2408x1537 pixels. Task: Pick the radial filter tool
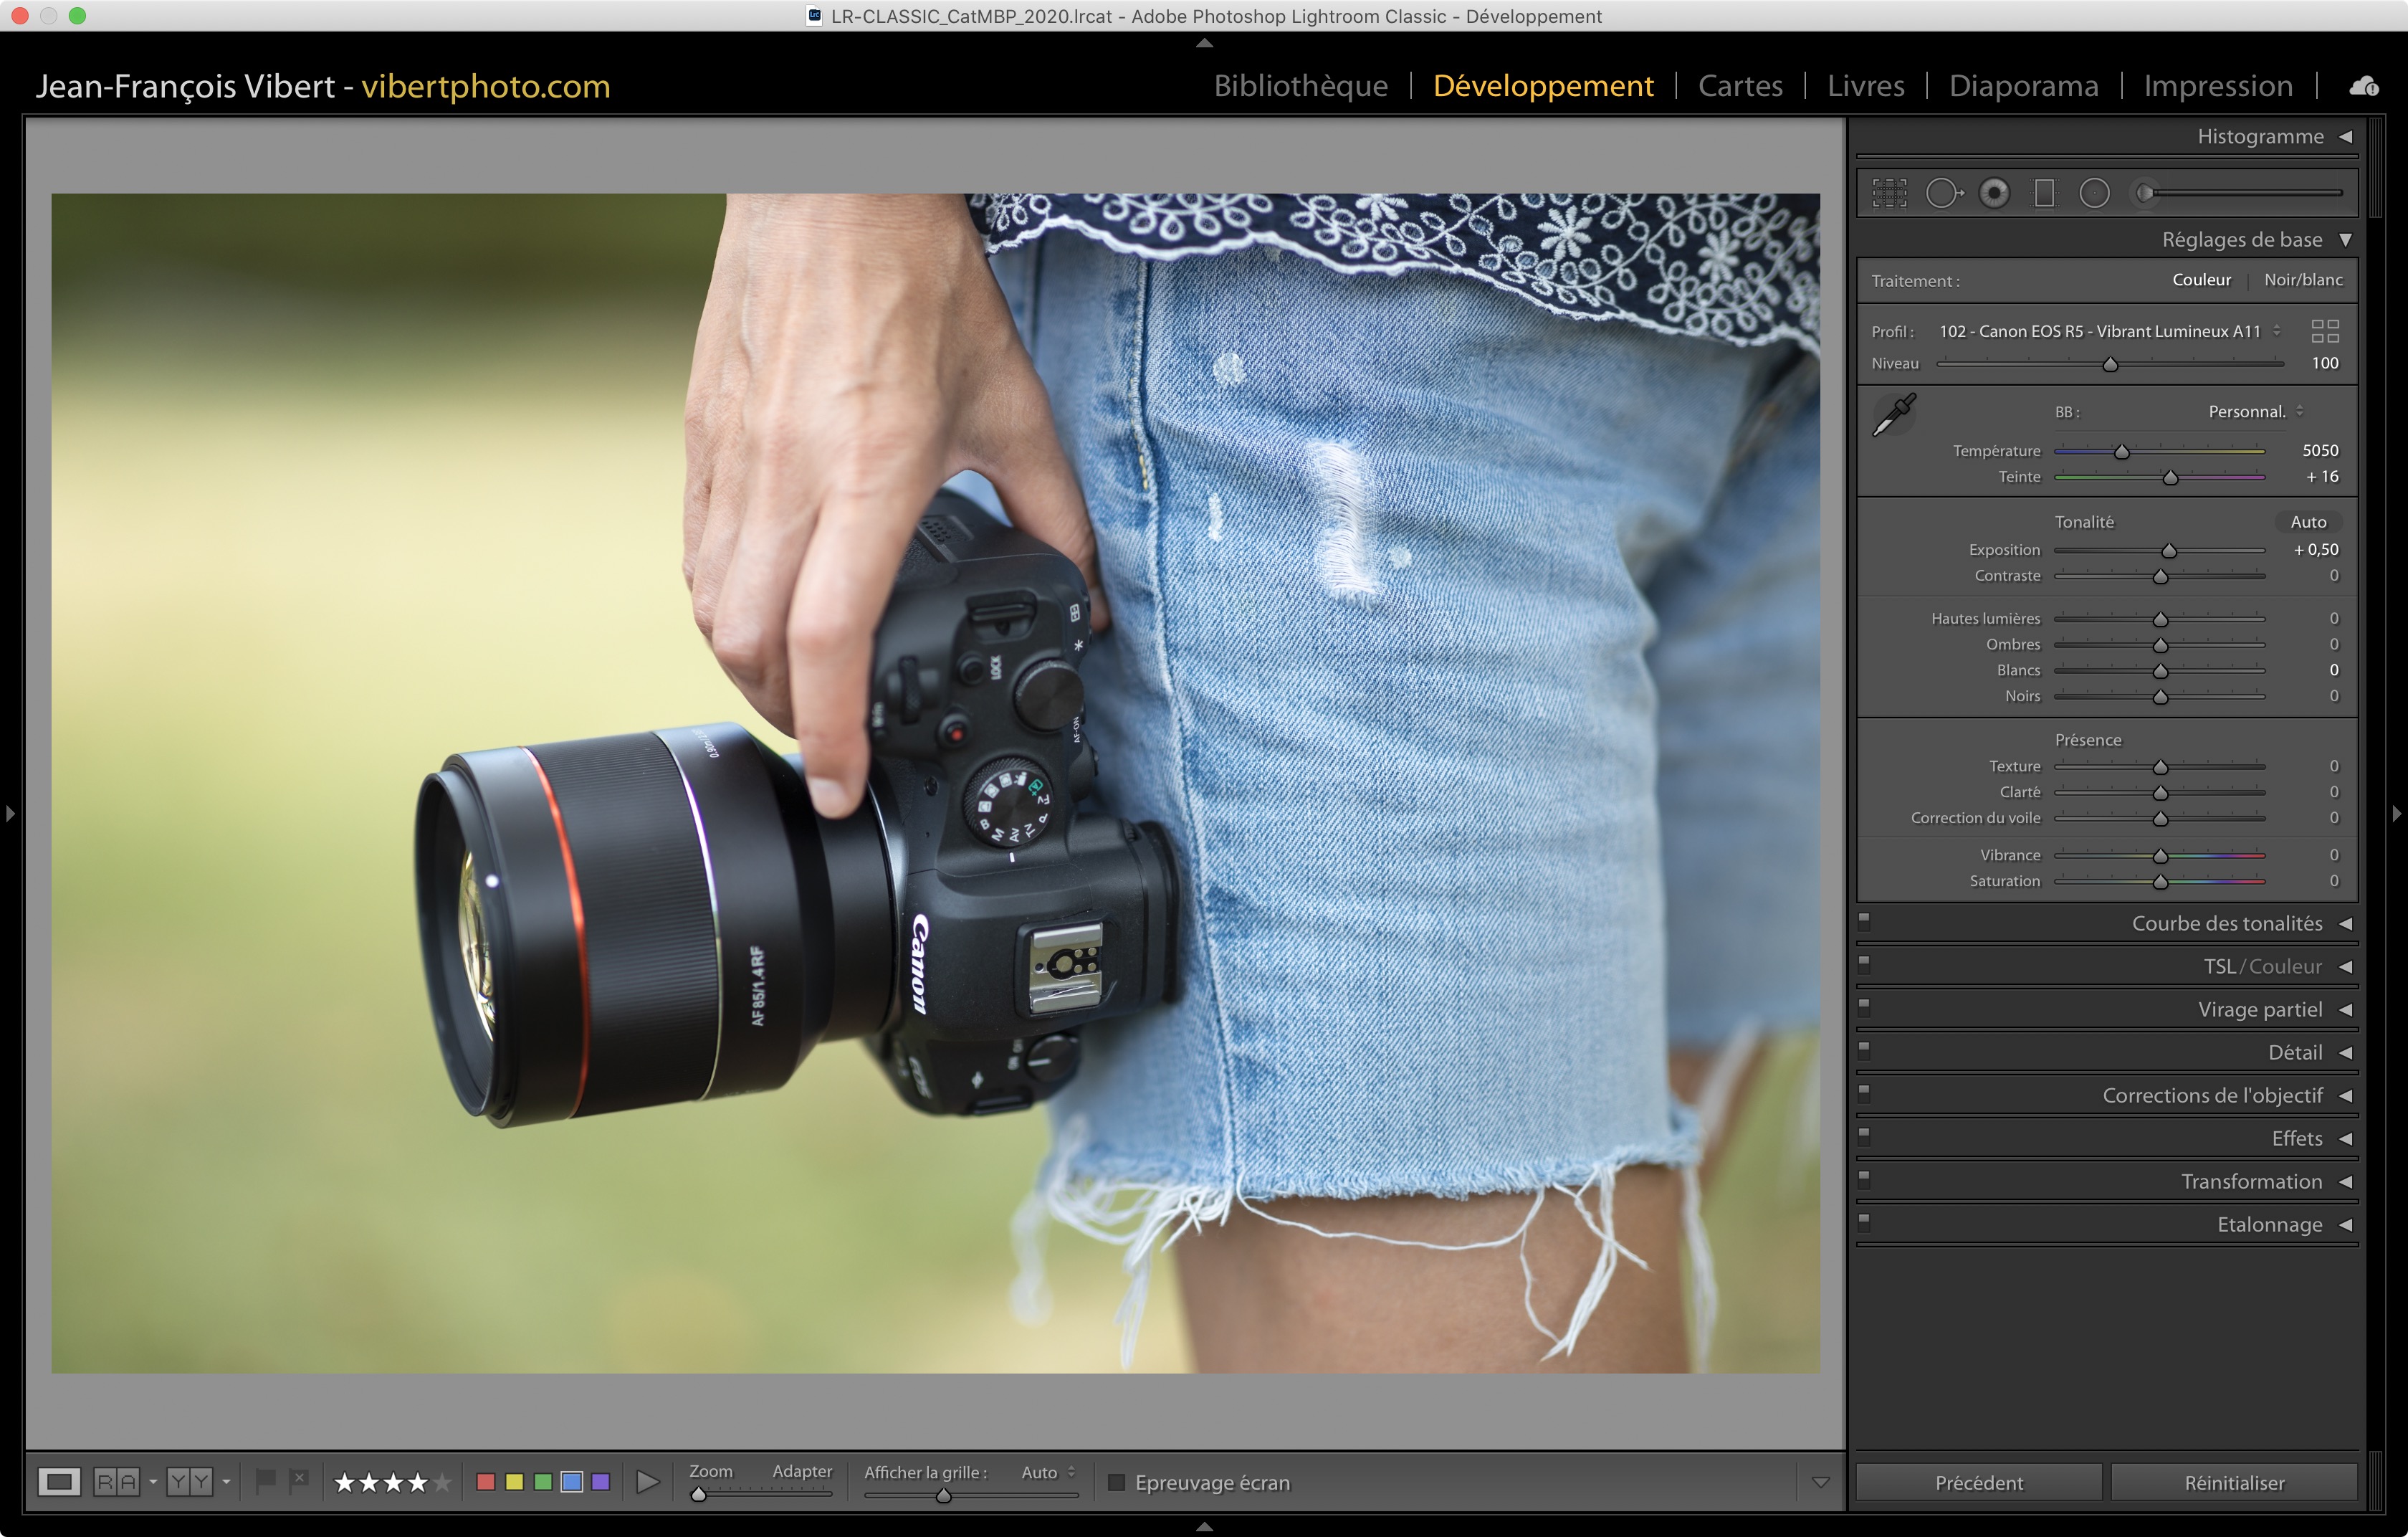tap(2094, 193)
